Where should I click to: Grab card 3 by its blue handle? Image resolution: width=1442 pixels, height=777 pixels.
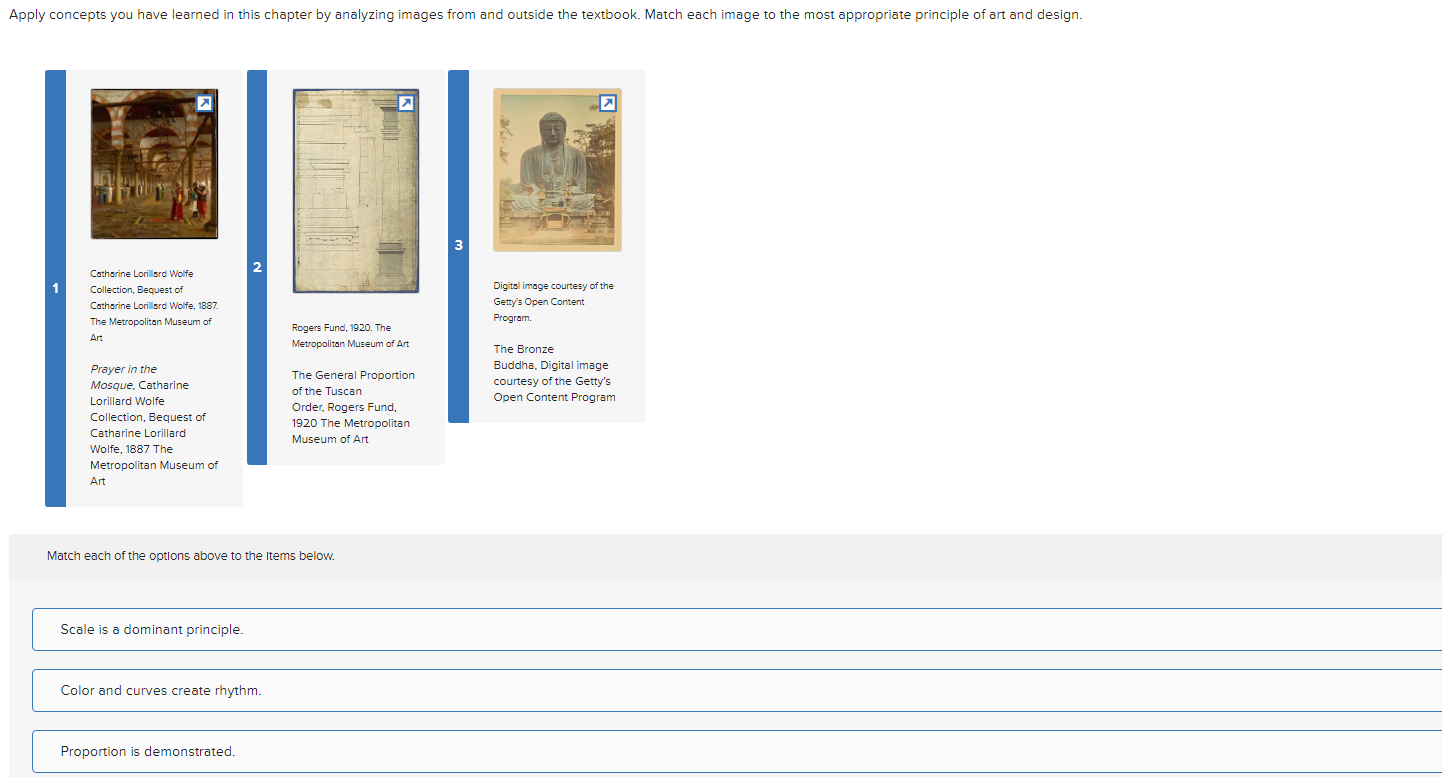pos(459,246)
